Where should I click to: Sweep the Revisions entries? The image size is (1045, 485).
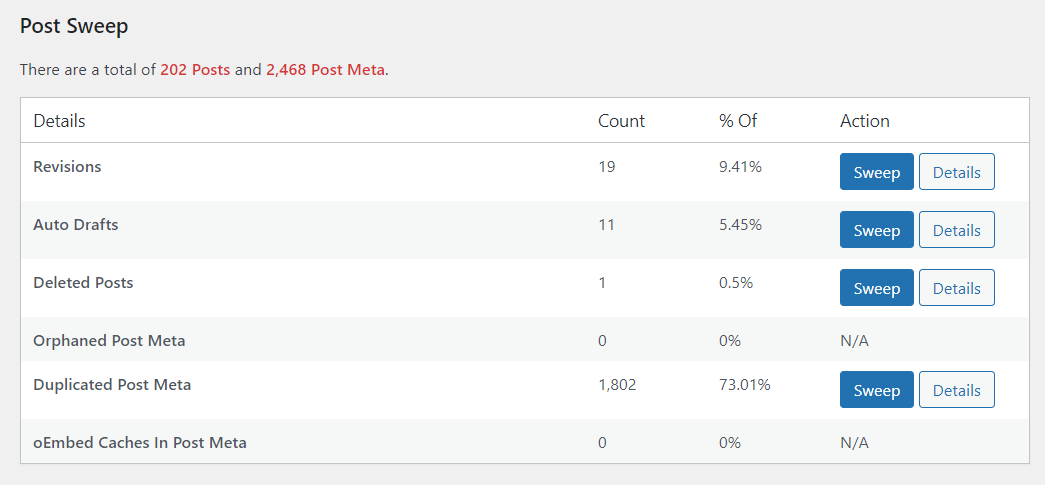click(876, 172)
